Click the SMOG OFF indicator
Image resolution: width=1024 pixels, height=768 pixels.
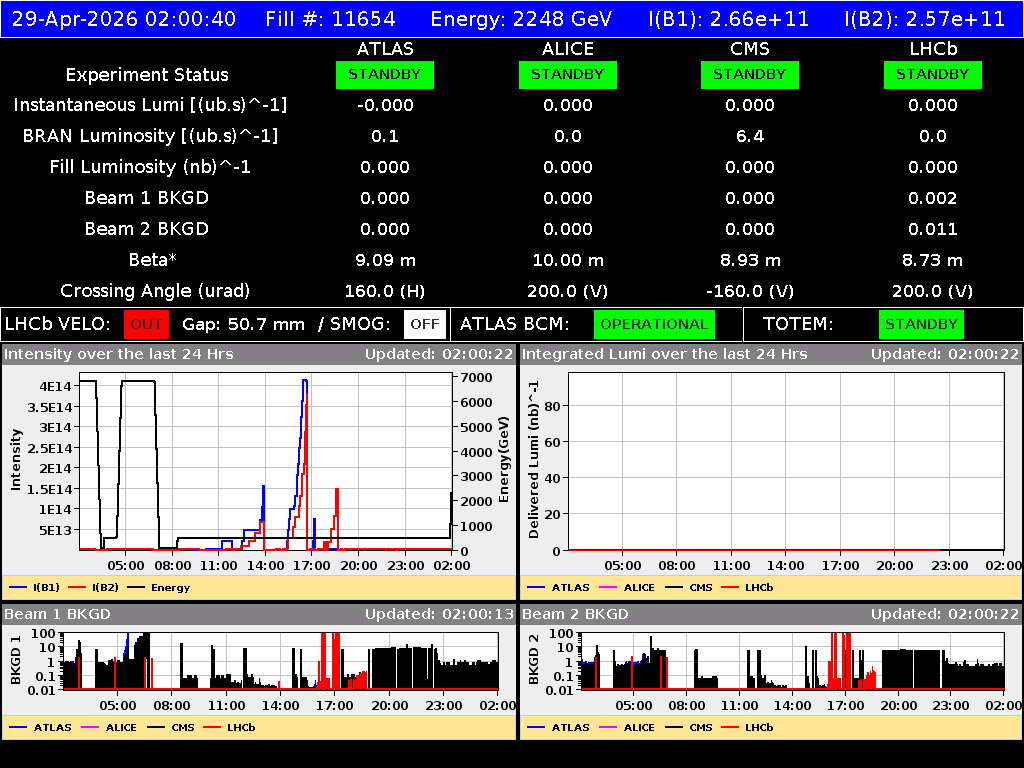pyautogui.click(x=425, y=325)
